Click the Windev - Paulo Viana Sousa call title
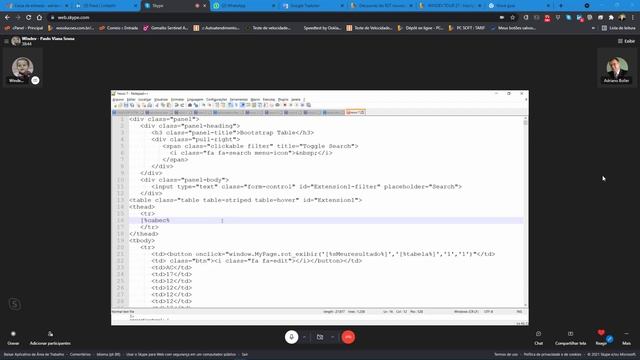Viewport: 640px width, 360px height. (x=48, y=39)
